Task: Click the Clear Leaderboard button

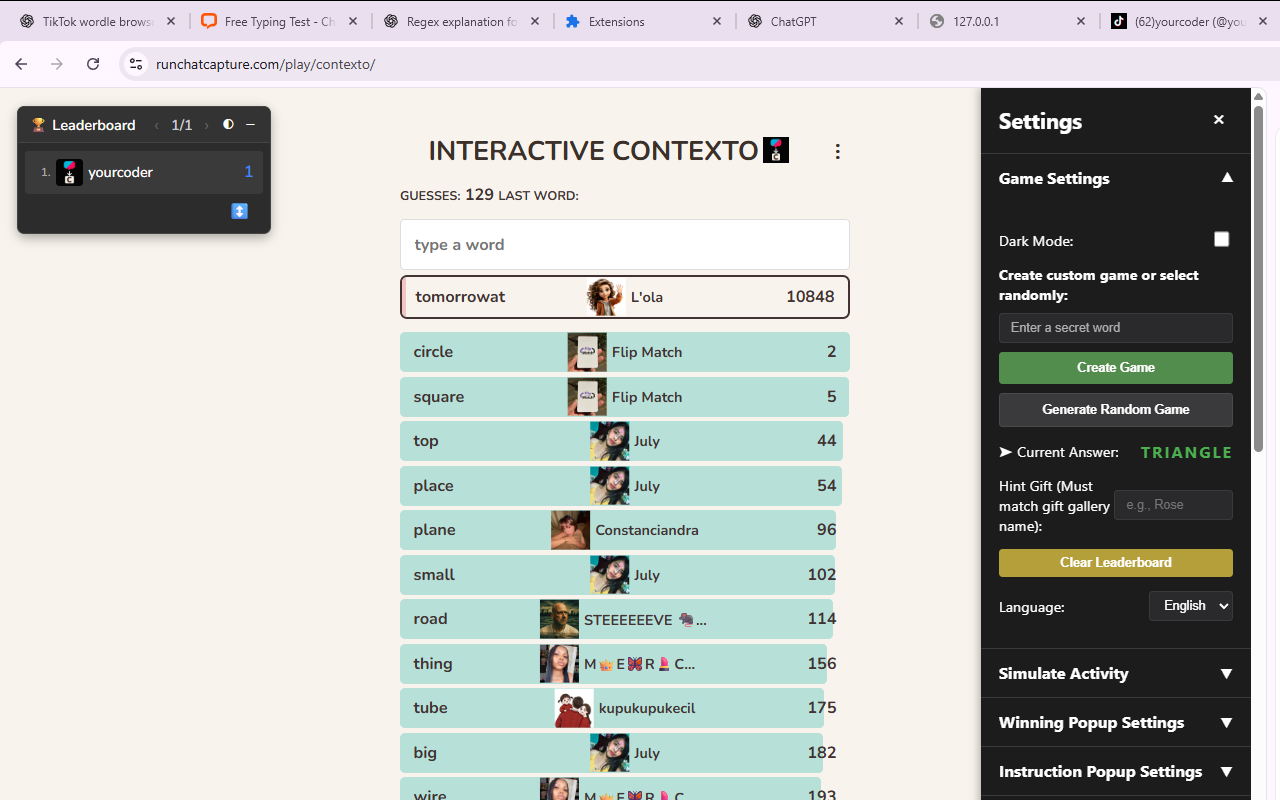Action: coord(1116,563)
